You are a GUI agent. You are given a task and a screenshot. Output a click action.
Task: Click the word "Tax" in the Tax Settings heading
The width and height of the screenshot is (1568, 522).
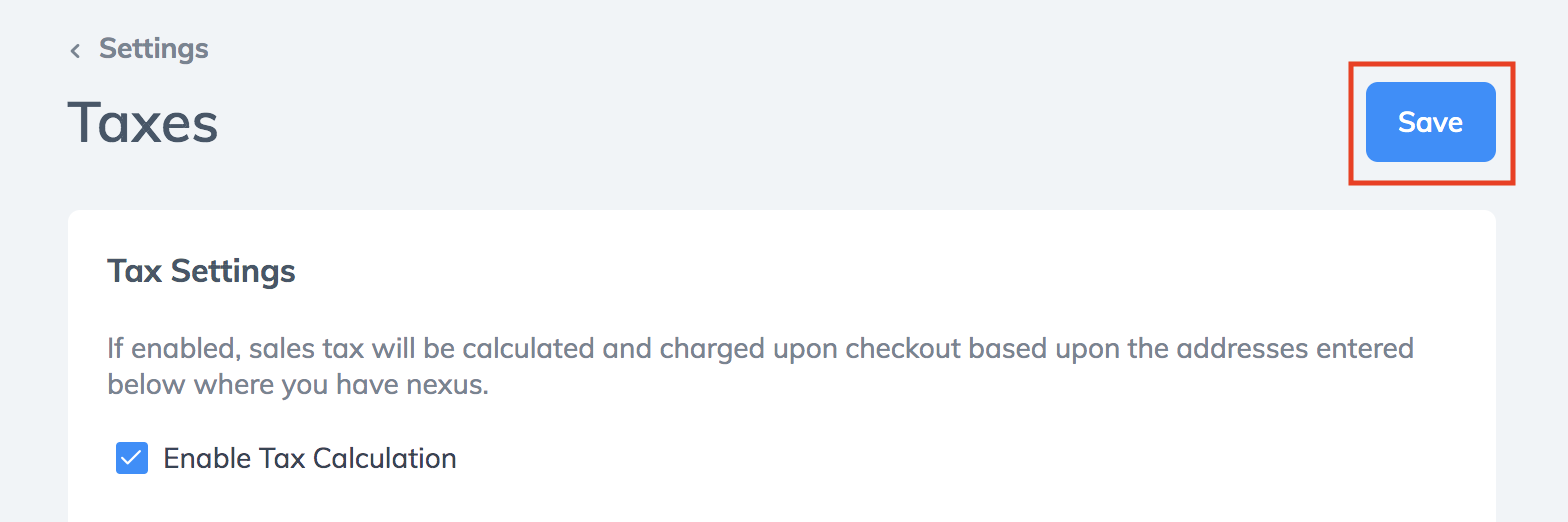pos(135,271)
